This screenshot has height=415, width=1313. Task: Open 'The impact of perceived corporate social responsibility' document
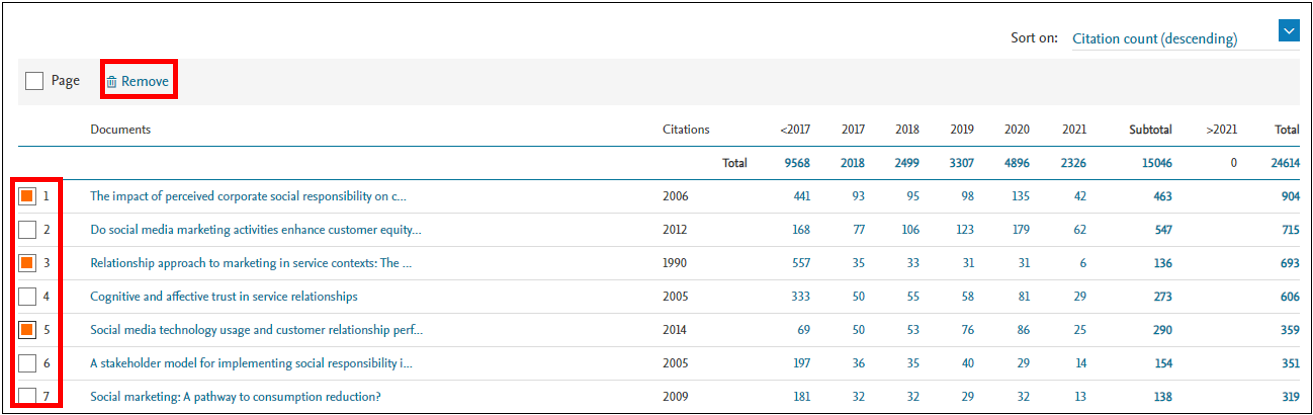(248, 196)
